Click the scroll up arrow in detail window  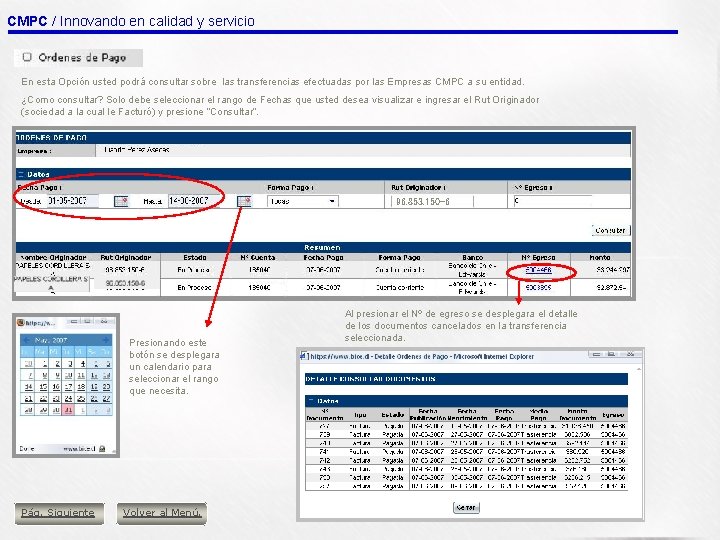point(638,369)
